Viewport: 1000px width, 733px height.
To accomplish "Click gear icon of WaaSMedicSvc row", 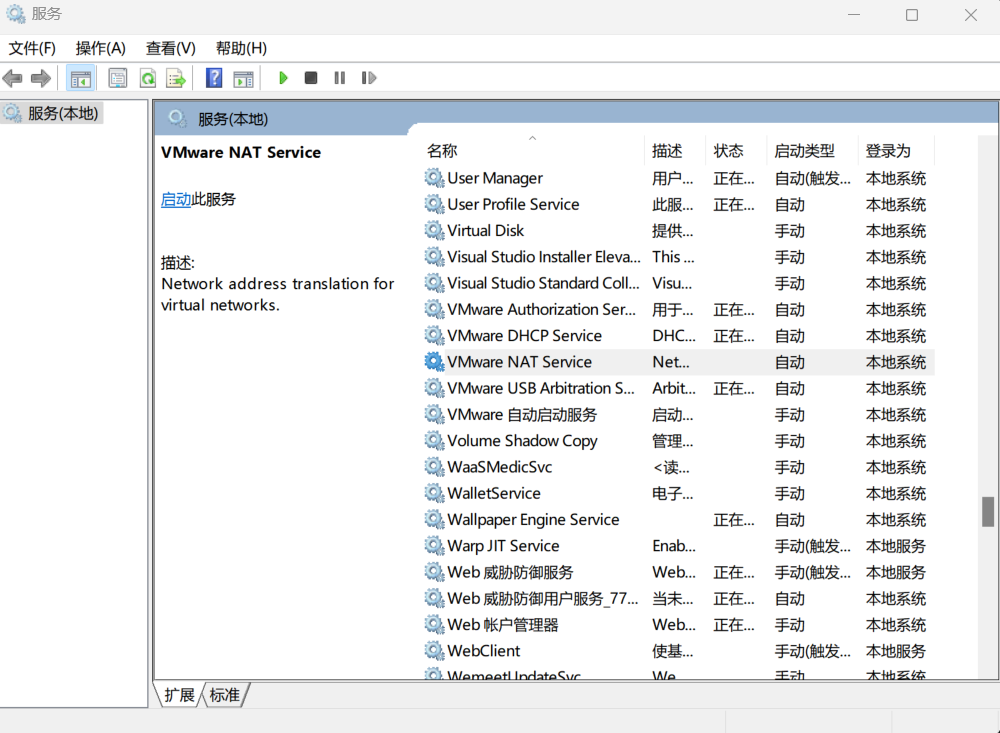I will (x=434, y=467).
